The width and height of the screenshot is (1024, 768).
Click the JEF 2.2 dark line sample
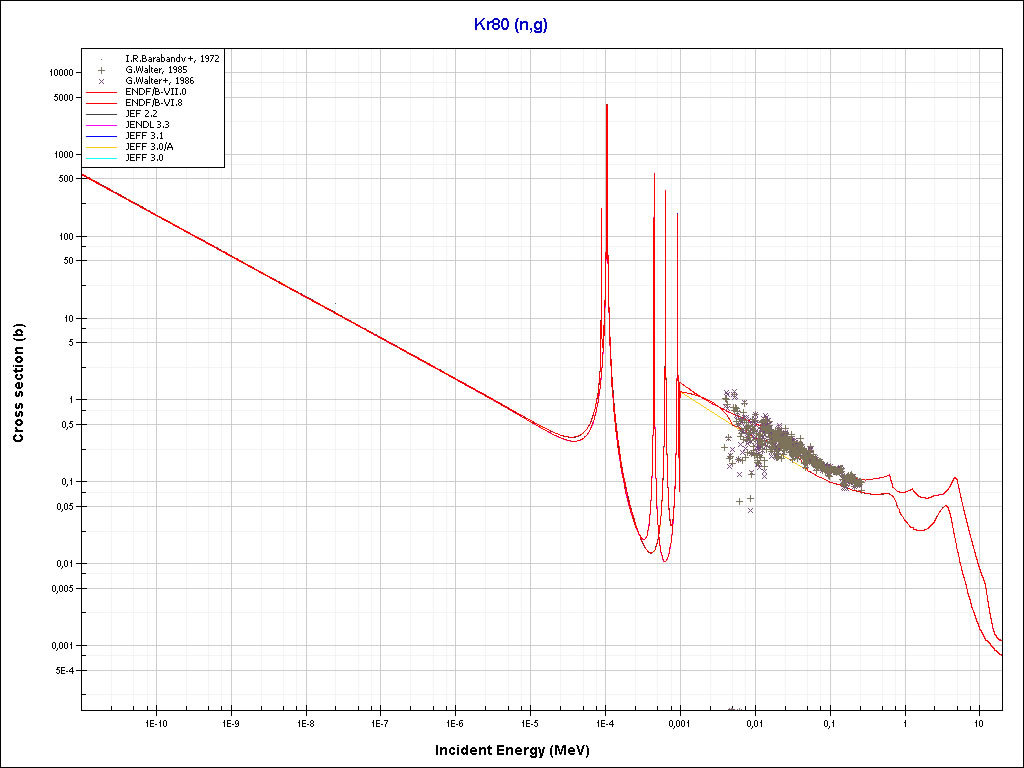tap(101, 114)
